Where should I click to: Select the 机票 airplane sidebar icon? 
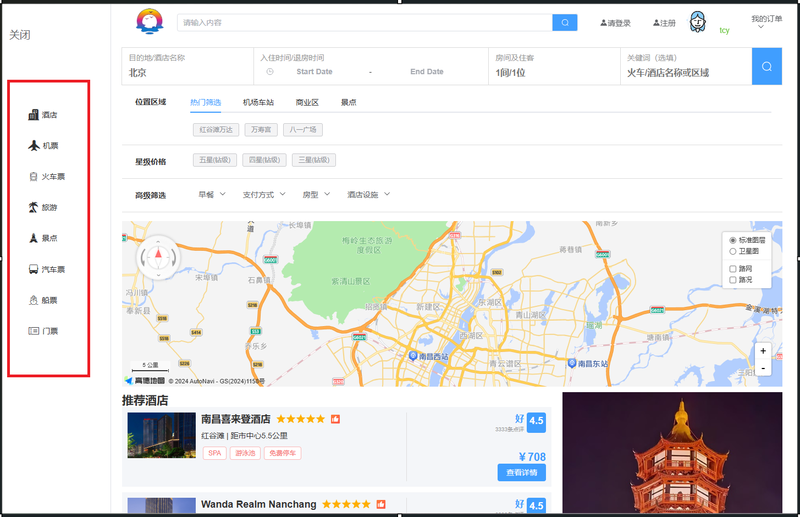coord(34,145)
